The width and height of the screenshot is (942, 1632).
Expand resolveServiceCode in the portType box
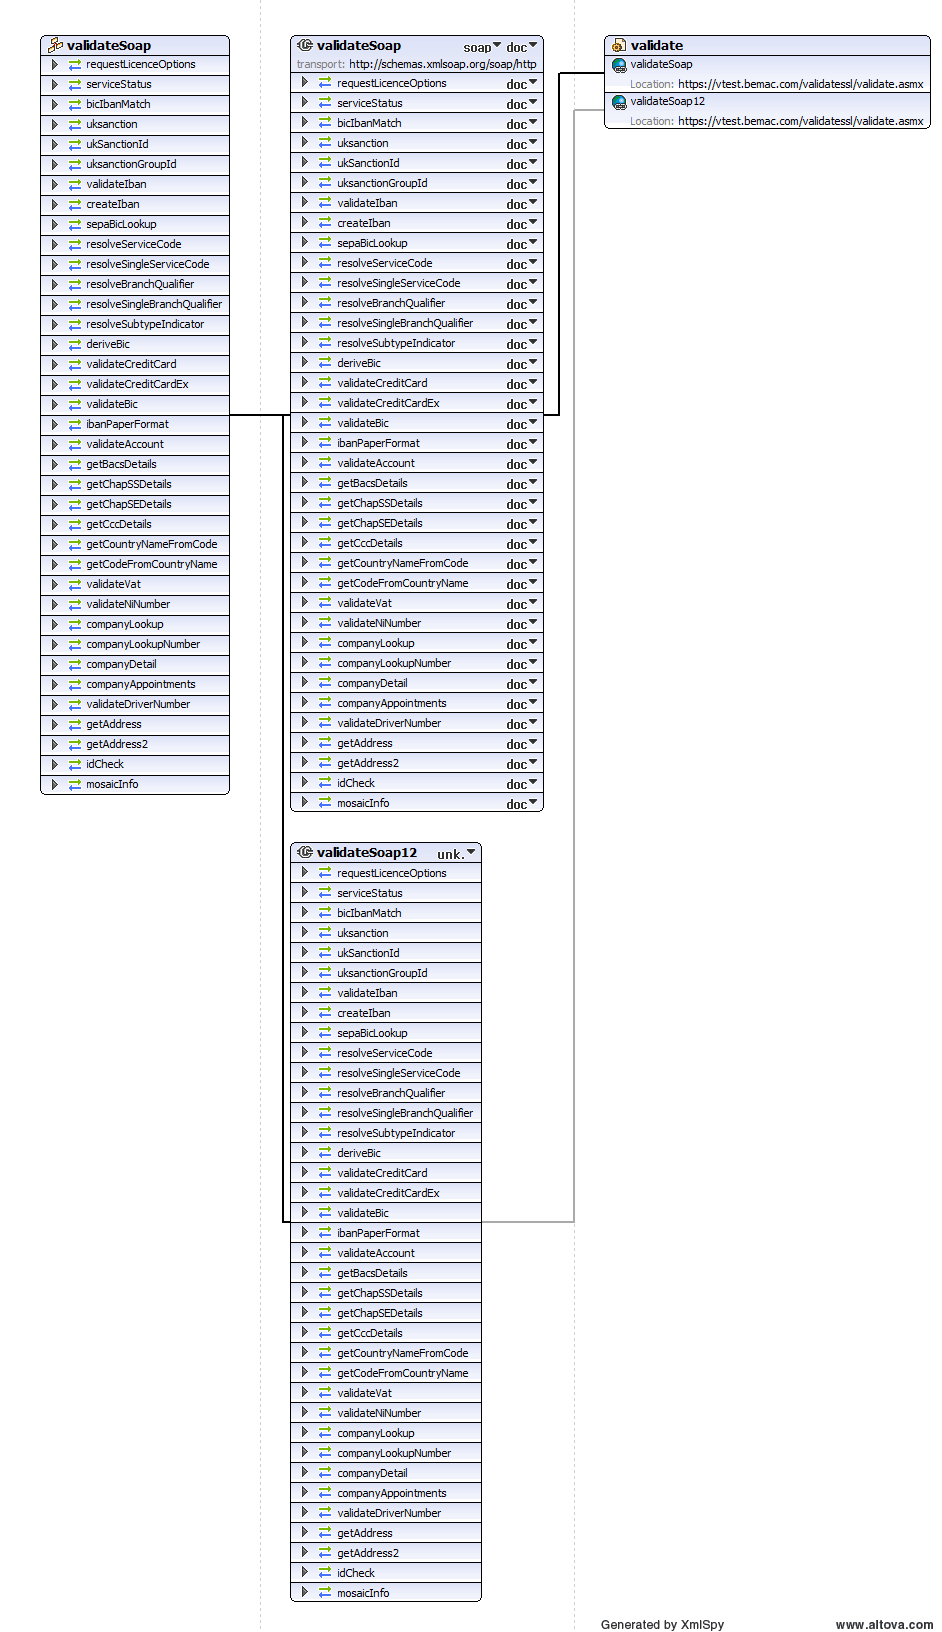55,244
